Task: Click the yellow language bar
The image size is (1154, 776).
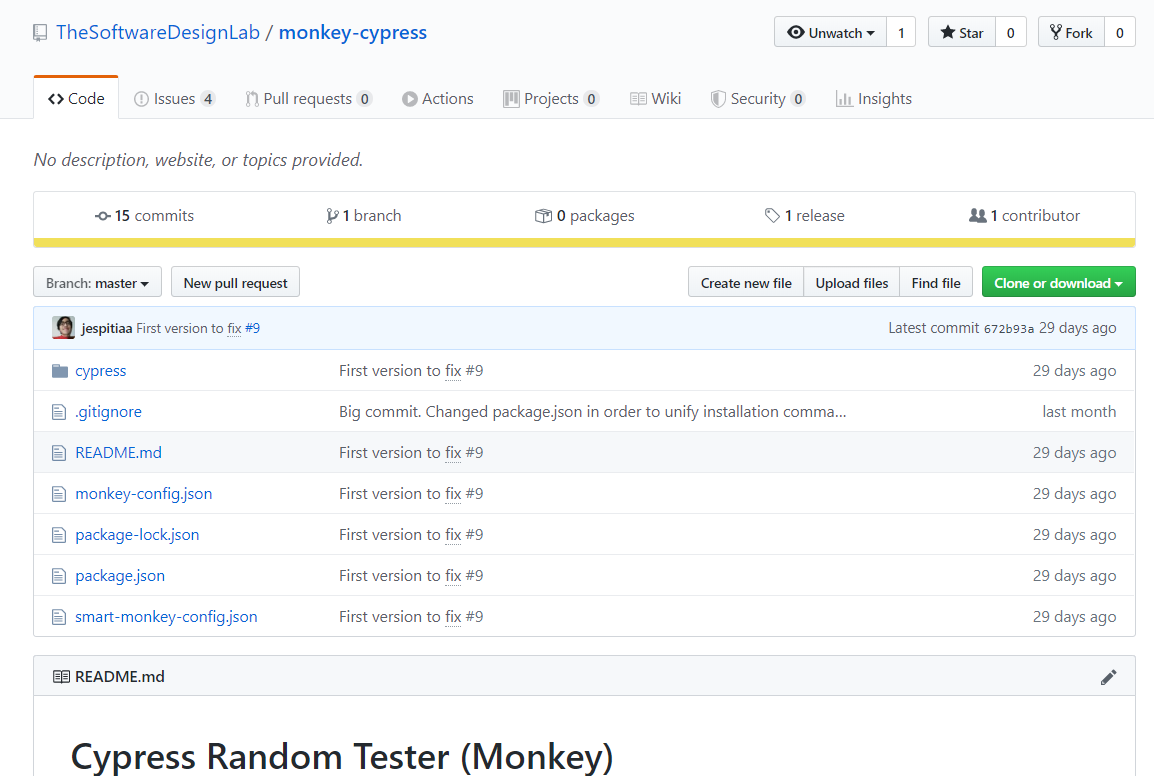Action: [x=584, y=243]
